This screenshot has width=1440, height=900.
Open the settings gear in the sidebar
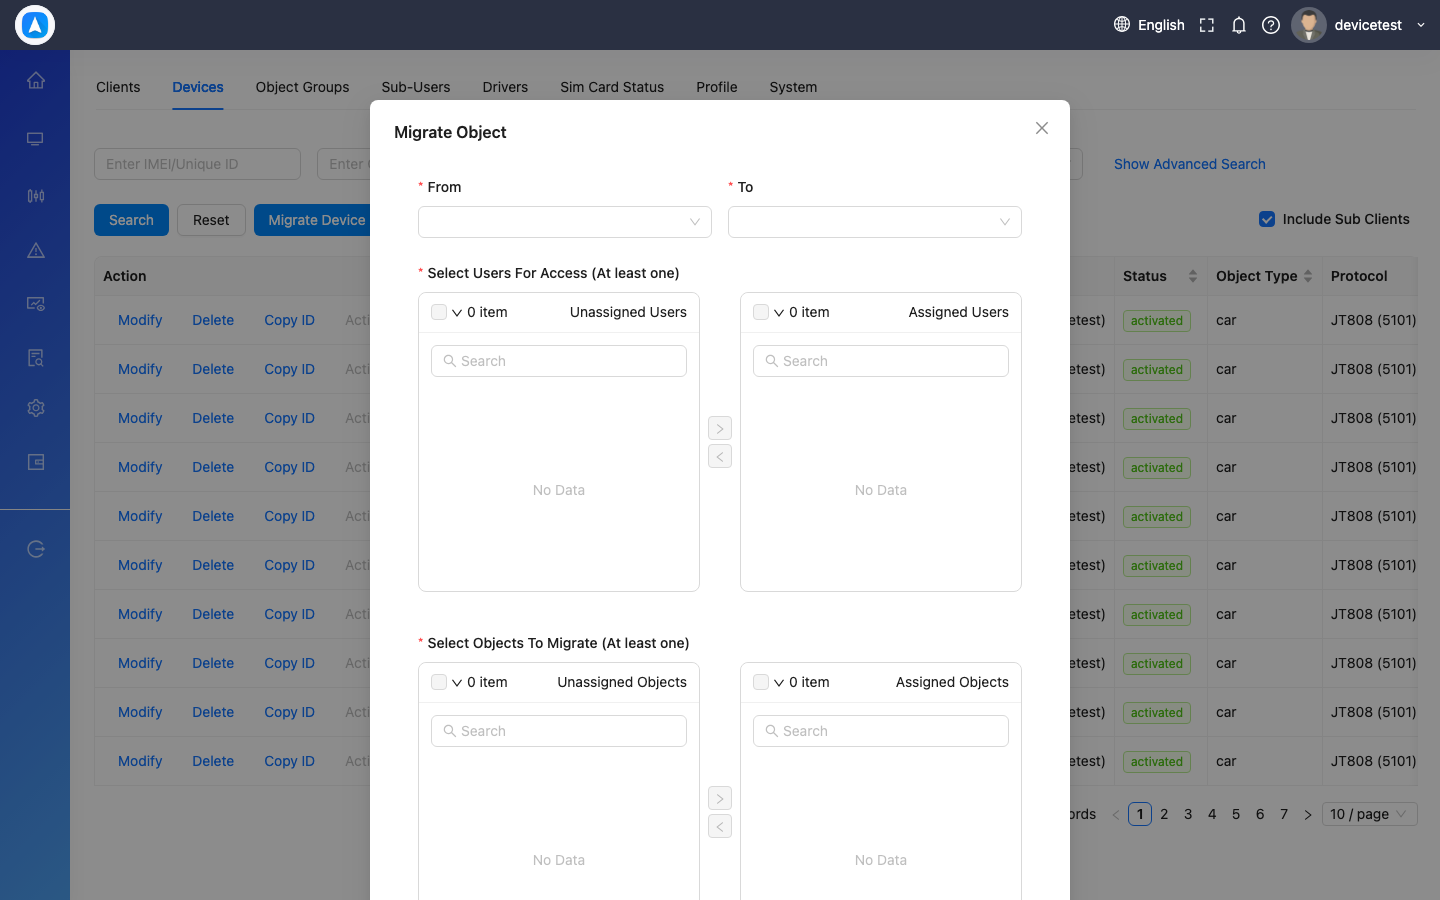pyautogui.click(x=36, y=408)
